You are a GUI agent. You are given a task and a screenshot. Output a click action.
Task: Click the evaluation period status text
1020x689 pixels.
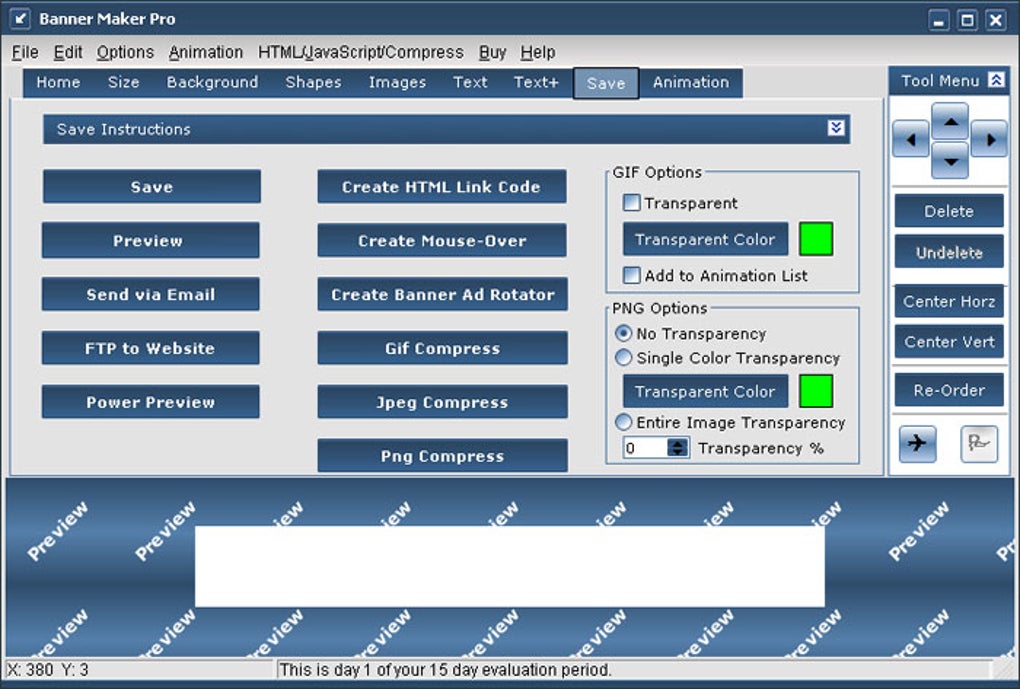pyautogui.click(x=445, y=669)
